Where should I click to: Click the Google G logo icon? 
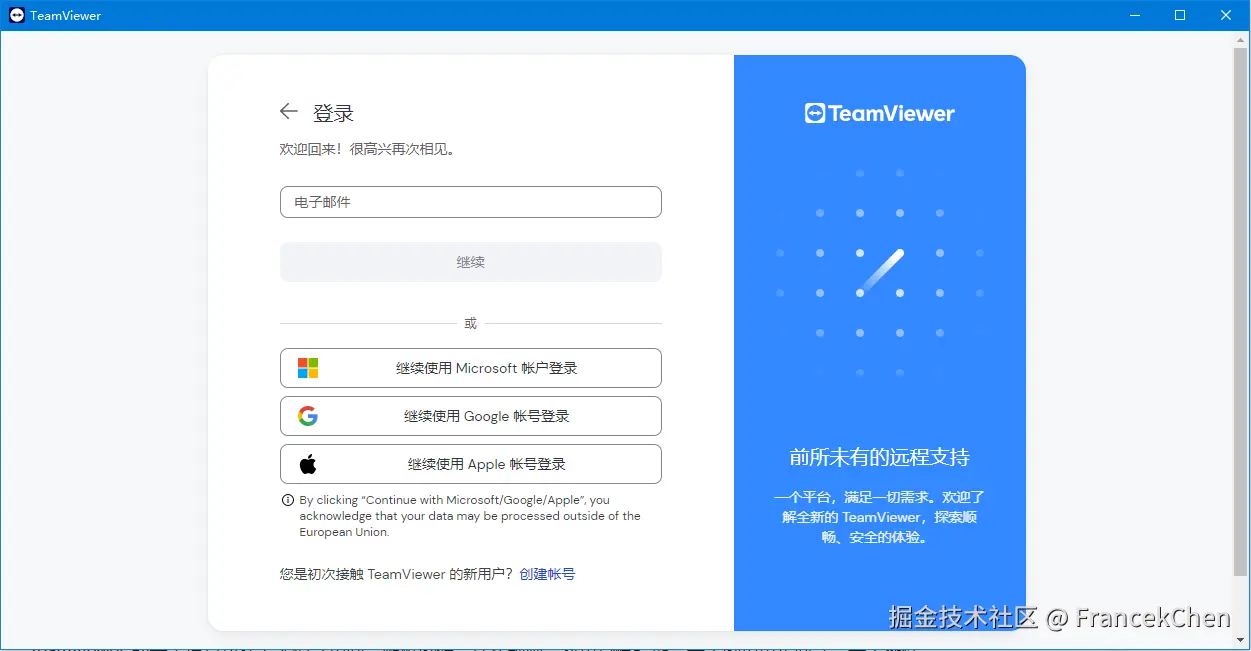pos(308,416)
